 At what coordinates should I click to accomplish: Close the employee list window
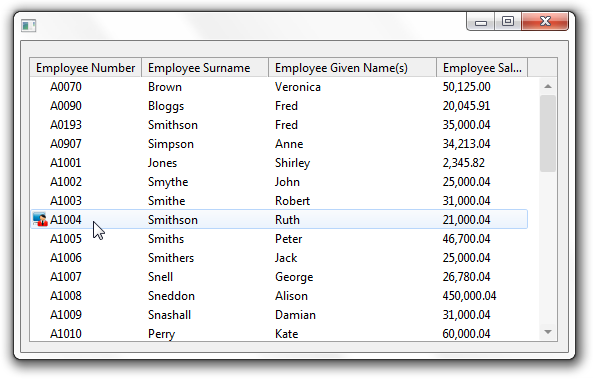pyautogui.click(x=545, y=21)
